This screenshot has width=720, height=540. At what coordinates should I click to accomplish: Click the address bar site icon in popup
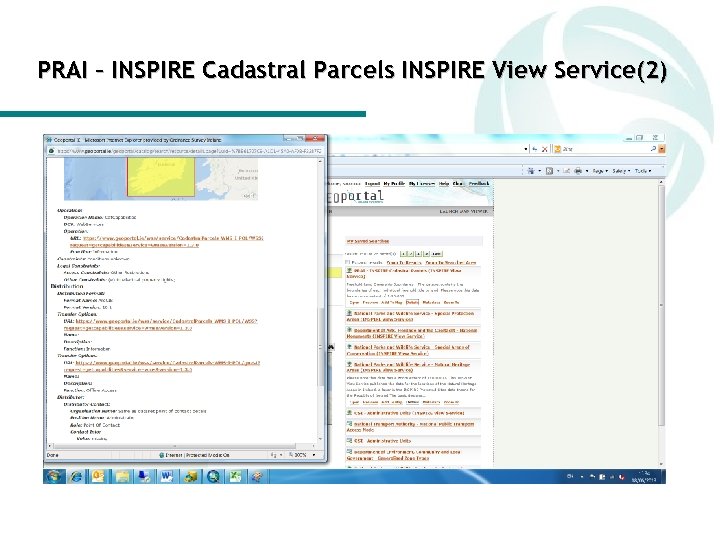pos(51,151)
